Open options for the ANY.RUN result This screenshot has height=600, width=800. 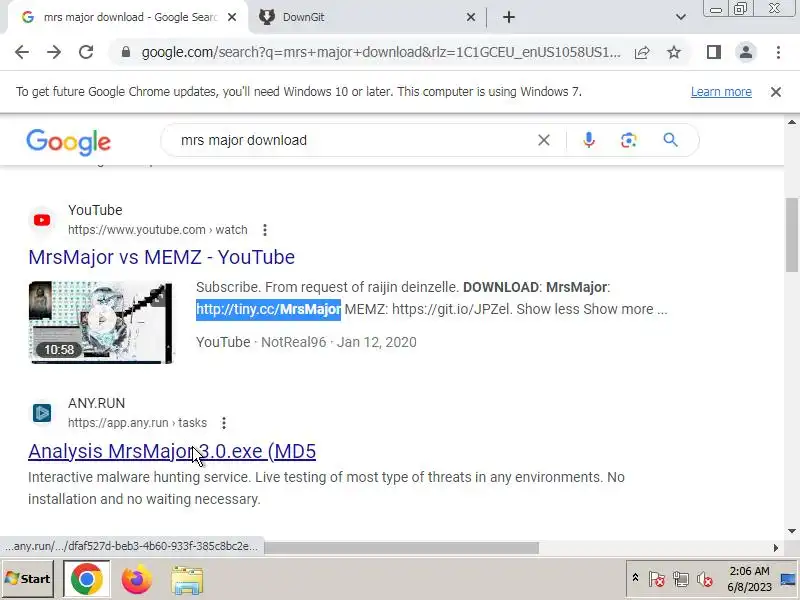(x=224, y=423)
